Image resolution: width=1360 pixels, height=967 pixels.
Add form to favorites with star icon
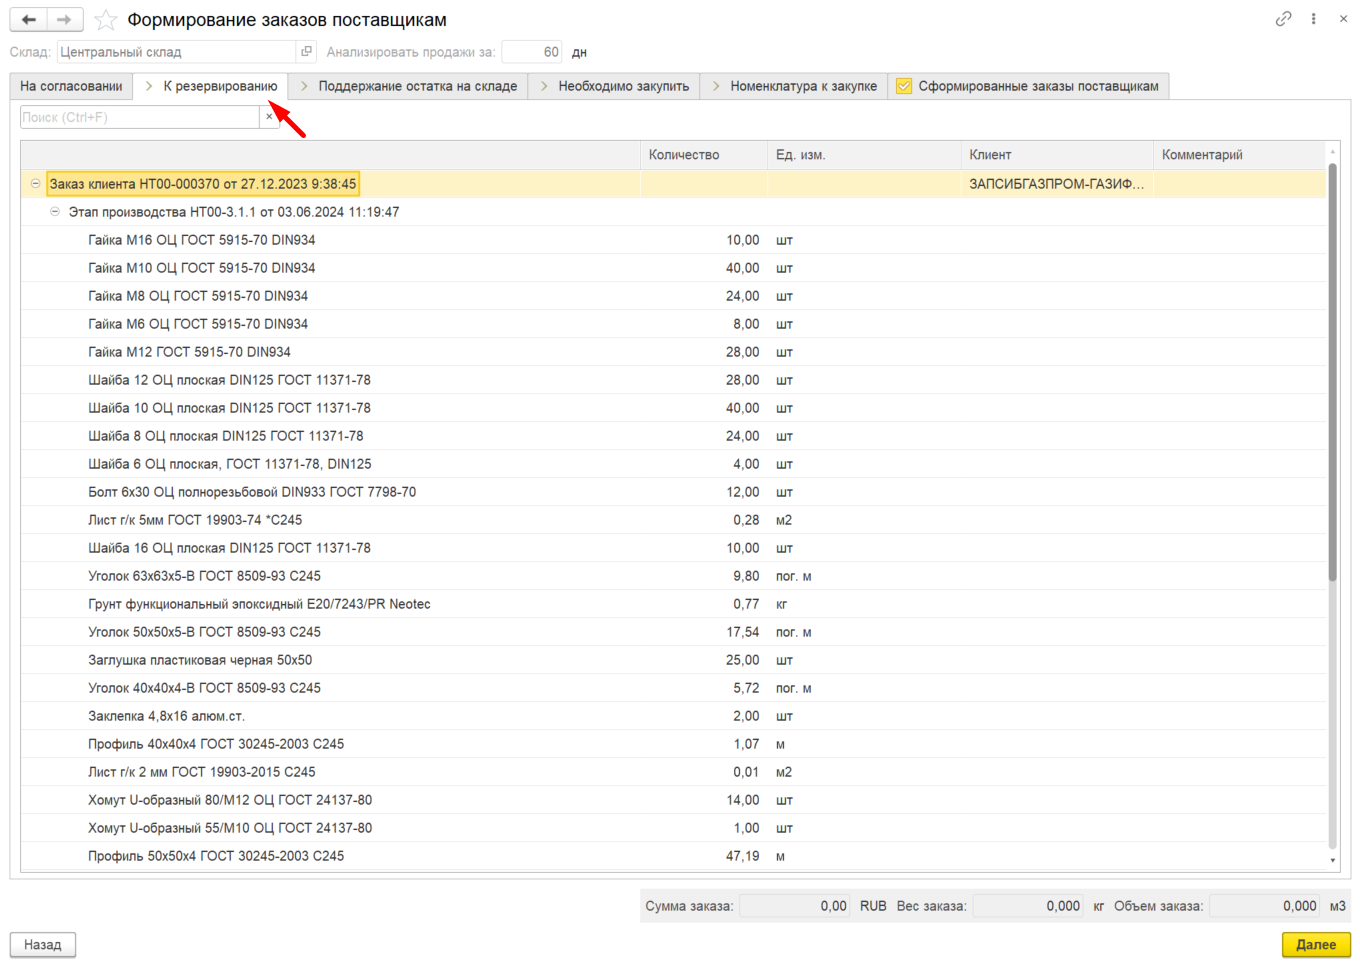pyautogui.click(x=106, y=20)
